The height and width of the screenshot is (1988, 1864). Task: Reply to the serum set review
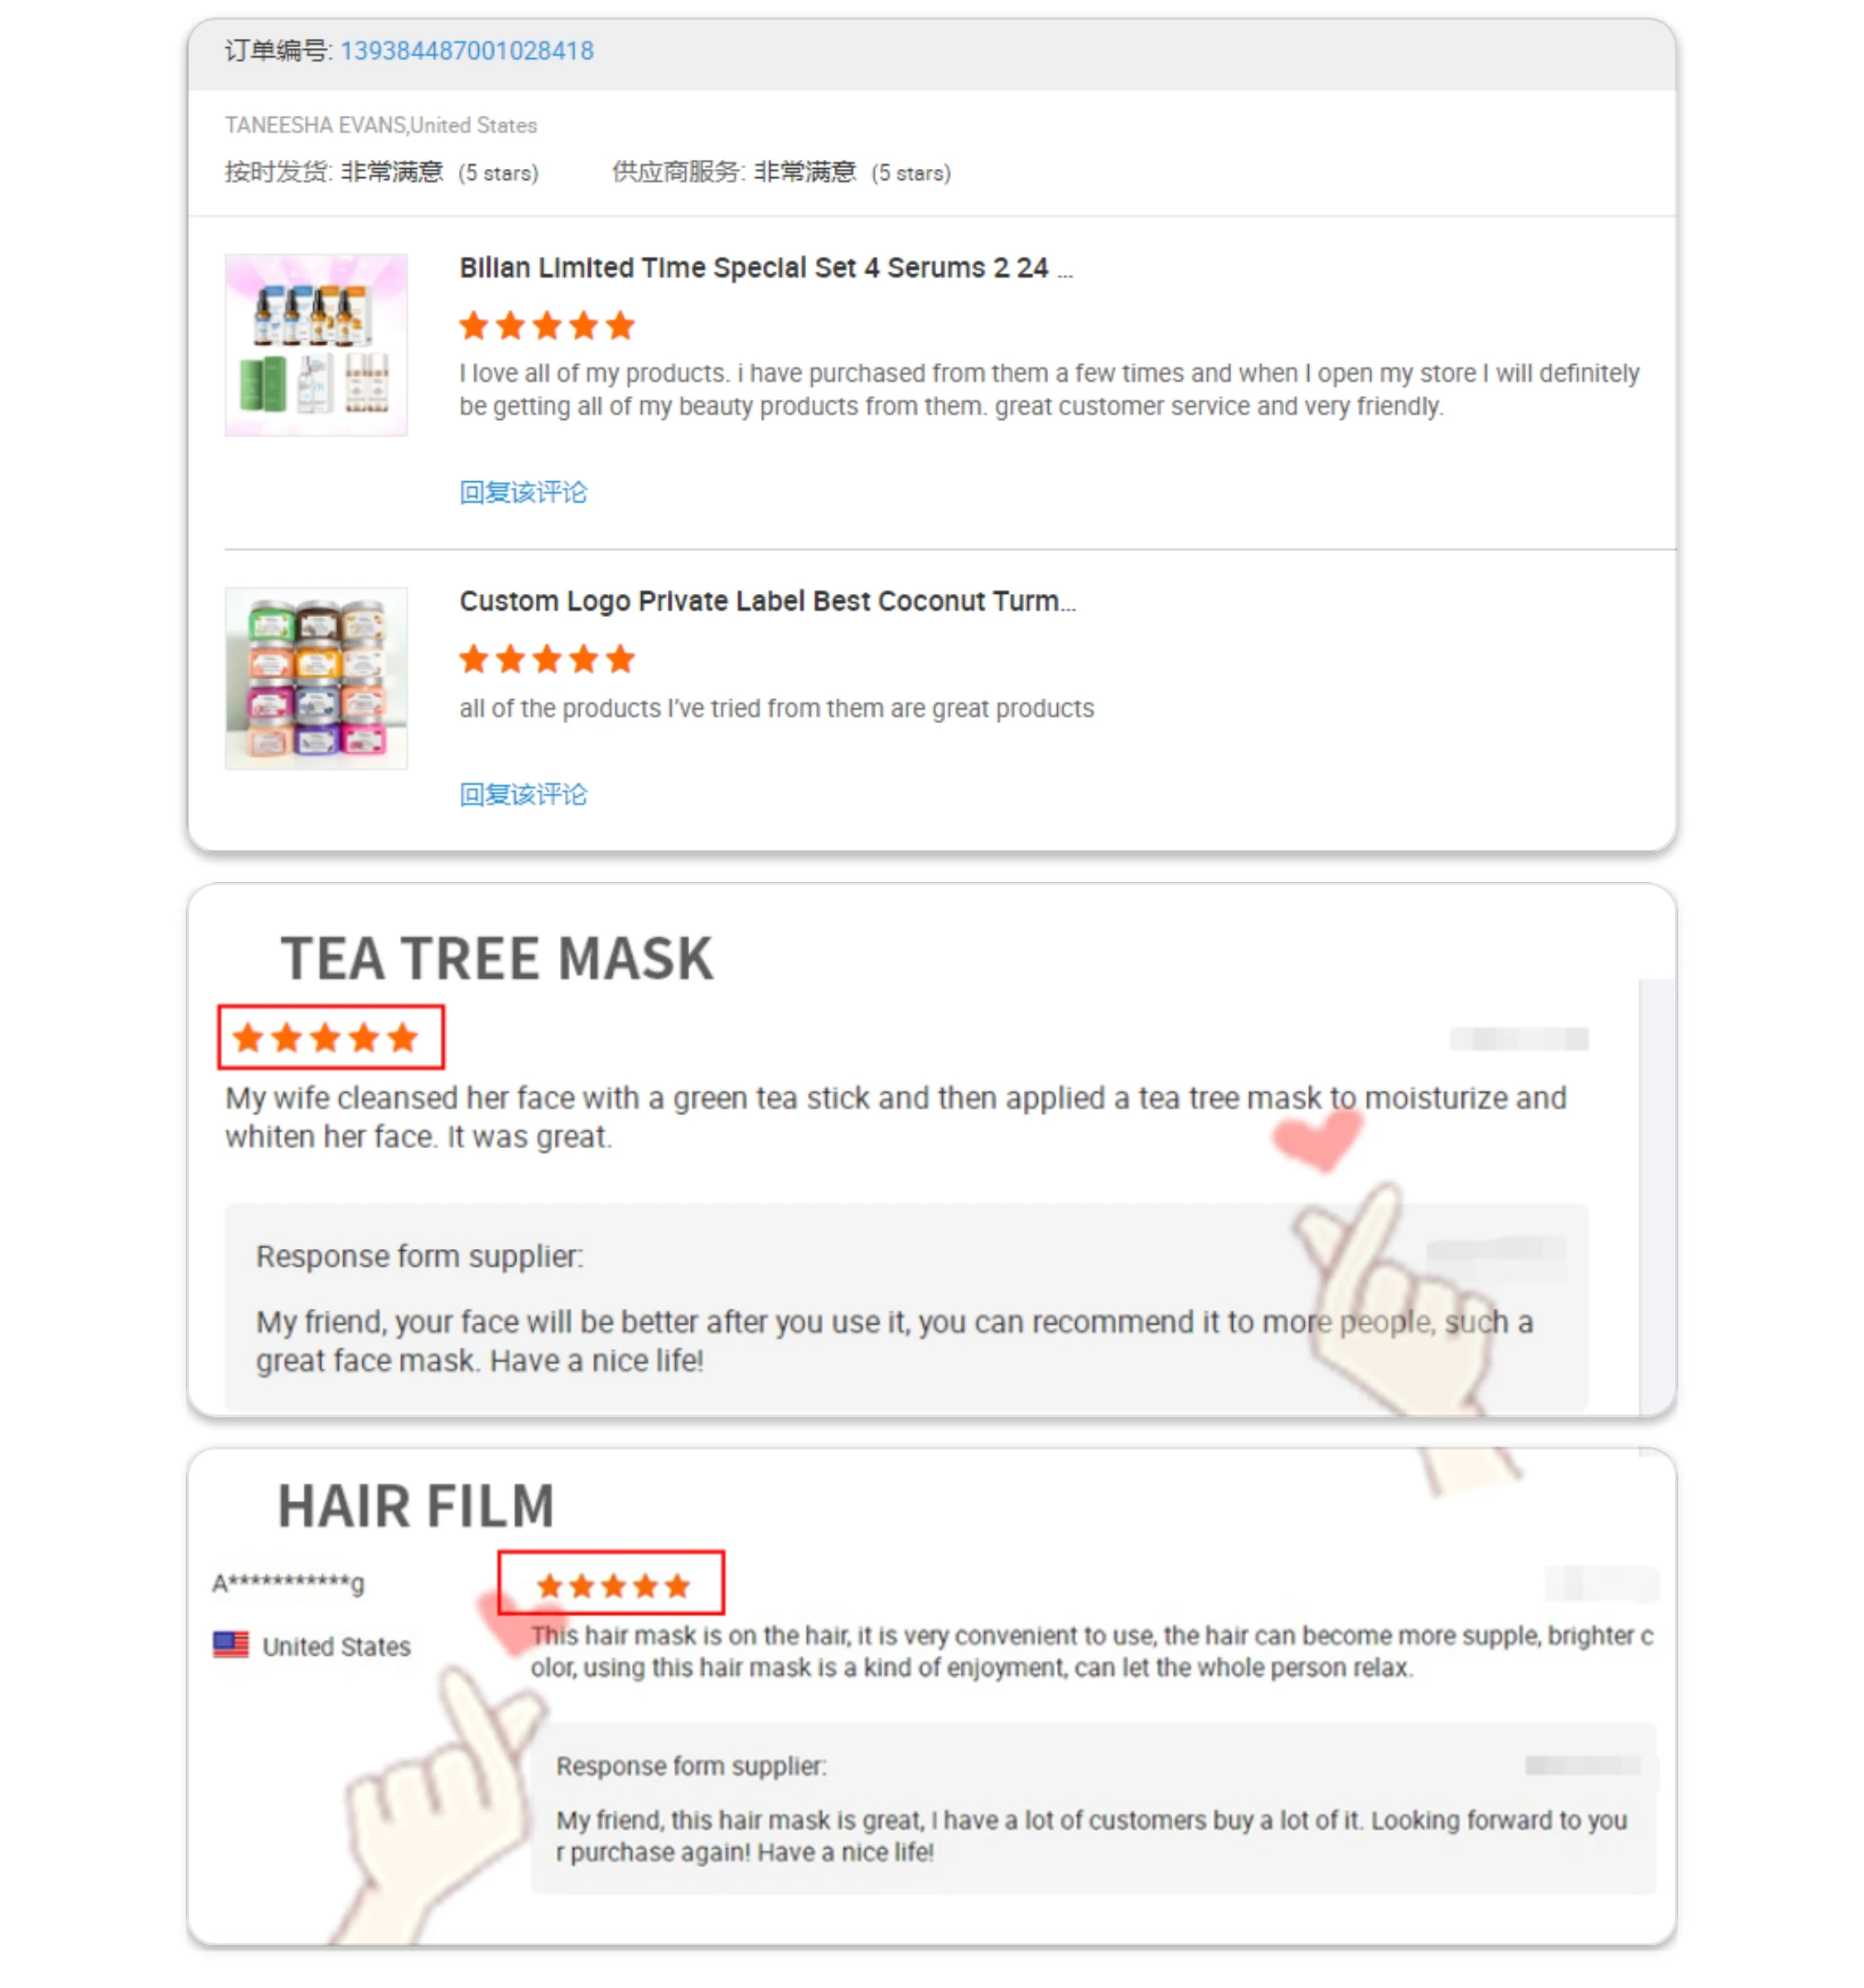coord(523,492)
